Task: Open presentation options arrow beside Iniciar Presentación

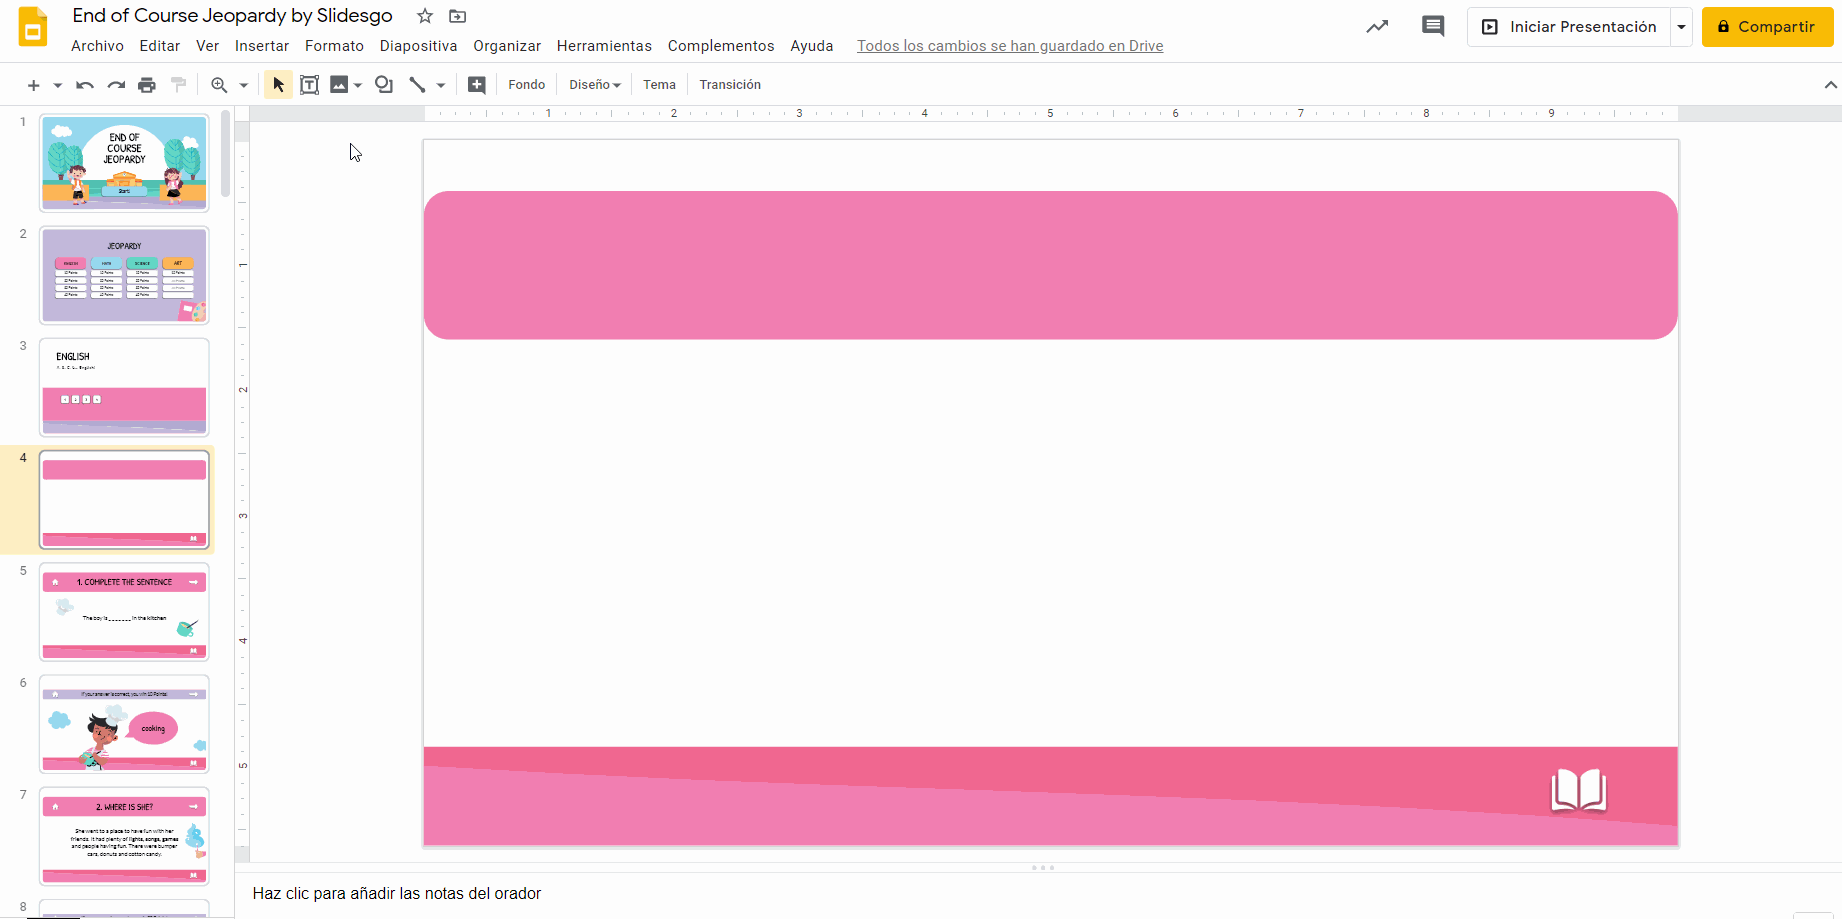Action: point(1682,27)
